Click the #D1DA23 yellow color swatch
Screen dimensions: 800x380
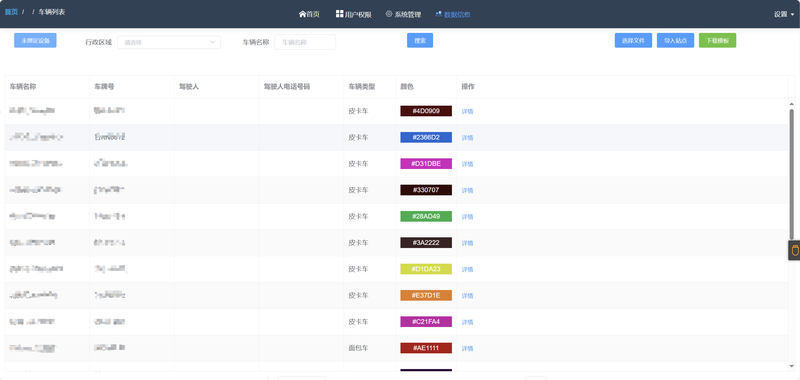click(x=426, y=269)
